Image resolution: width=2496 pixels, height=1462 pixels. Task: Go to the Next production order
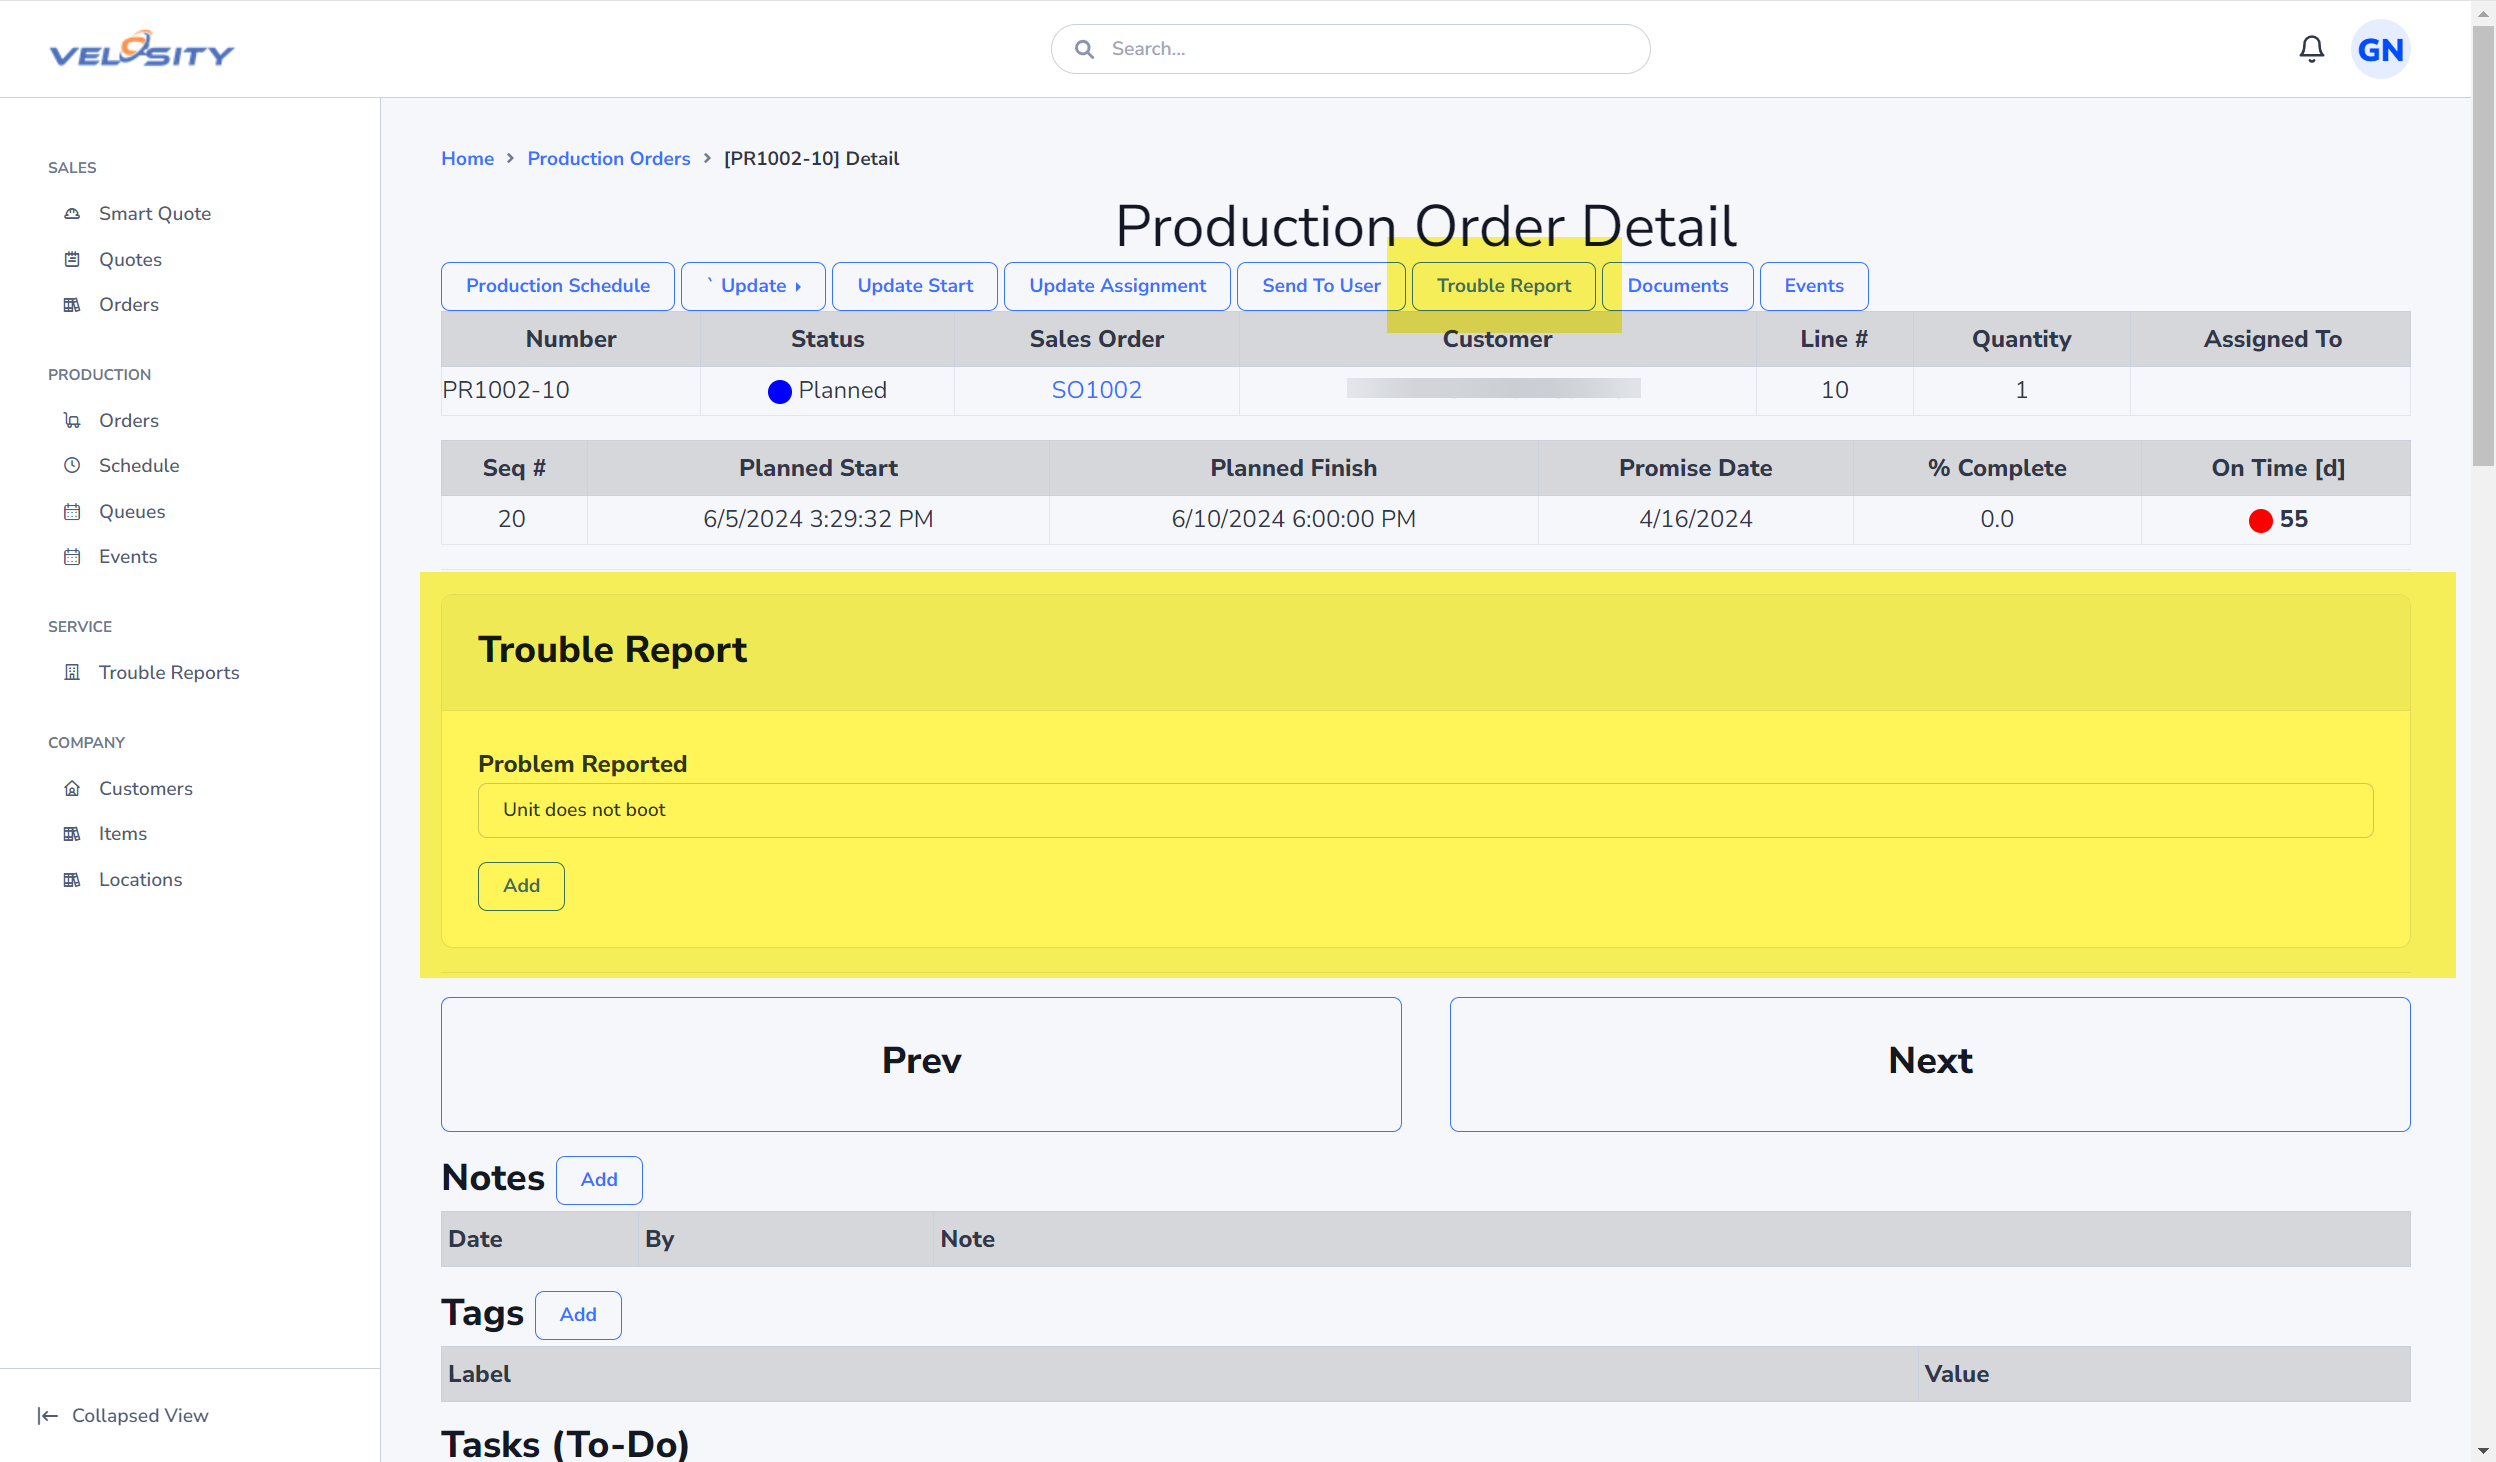coord(1930,1065)
